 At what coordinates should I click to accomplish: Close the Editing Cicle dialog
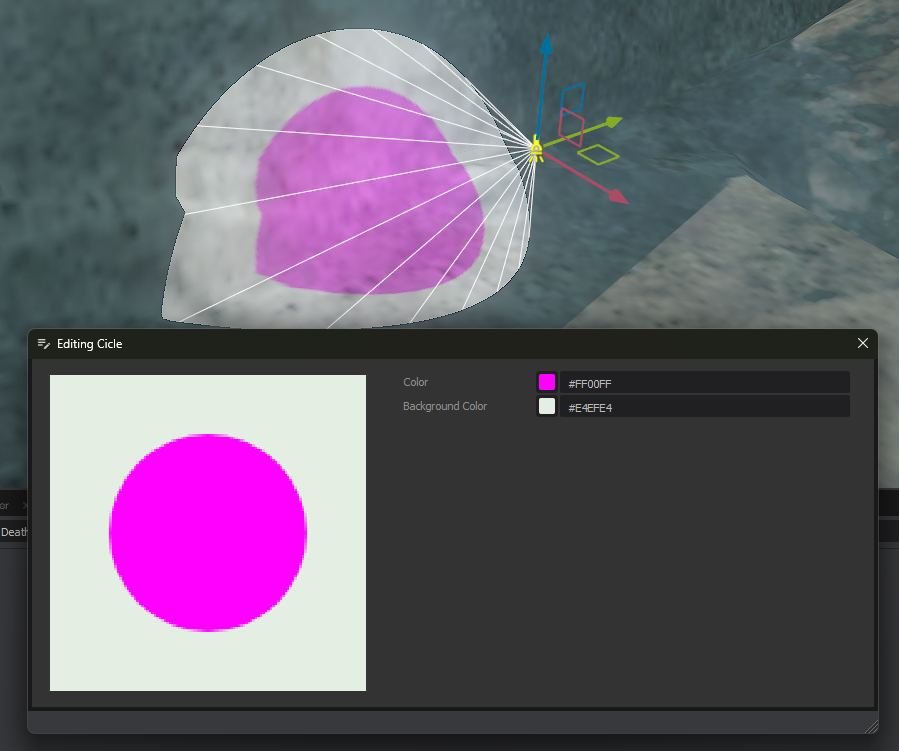point(863,343)
